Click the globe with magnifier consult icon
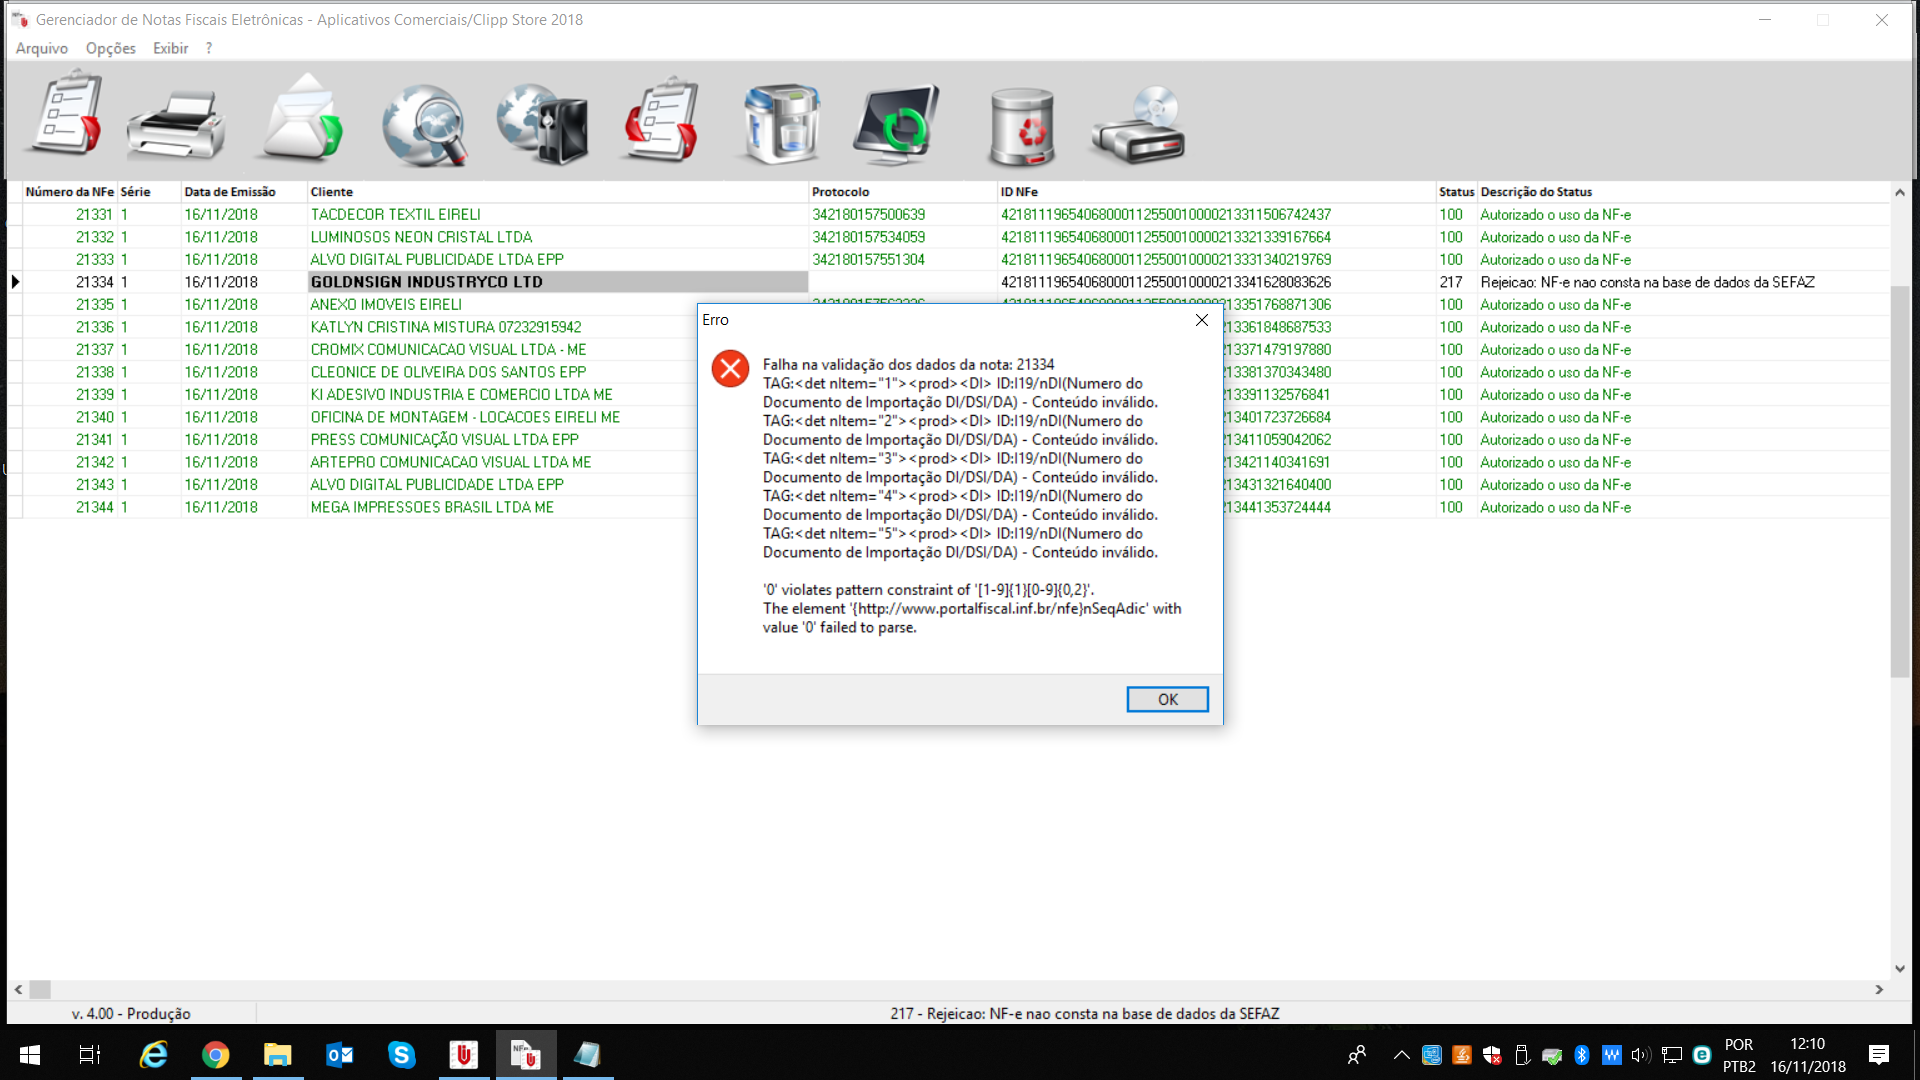The width and height of the screenshot is (1920, 1080). [424, 124]
